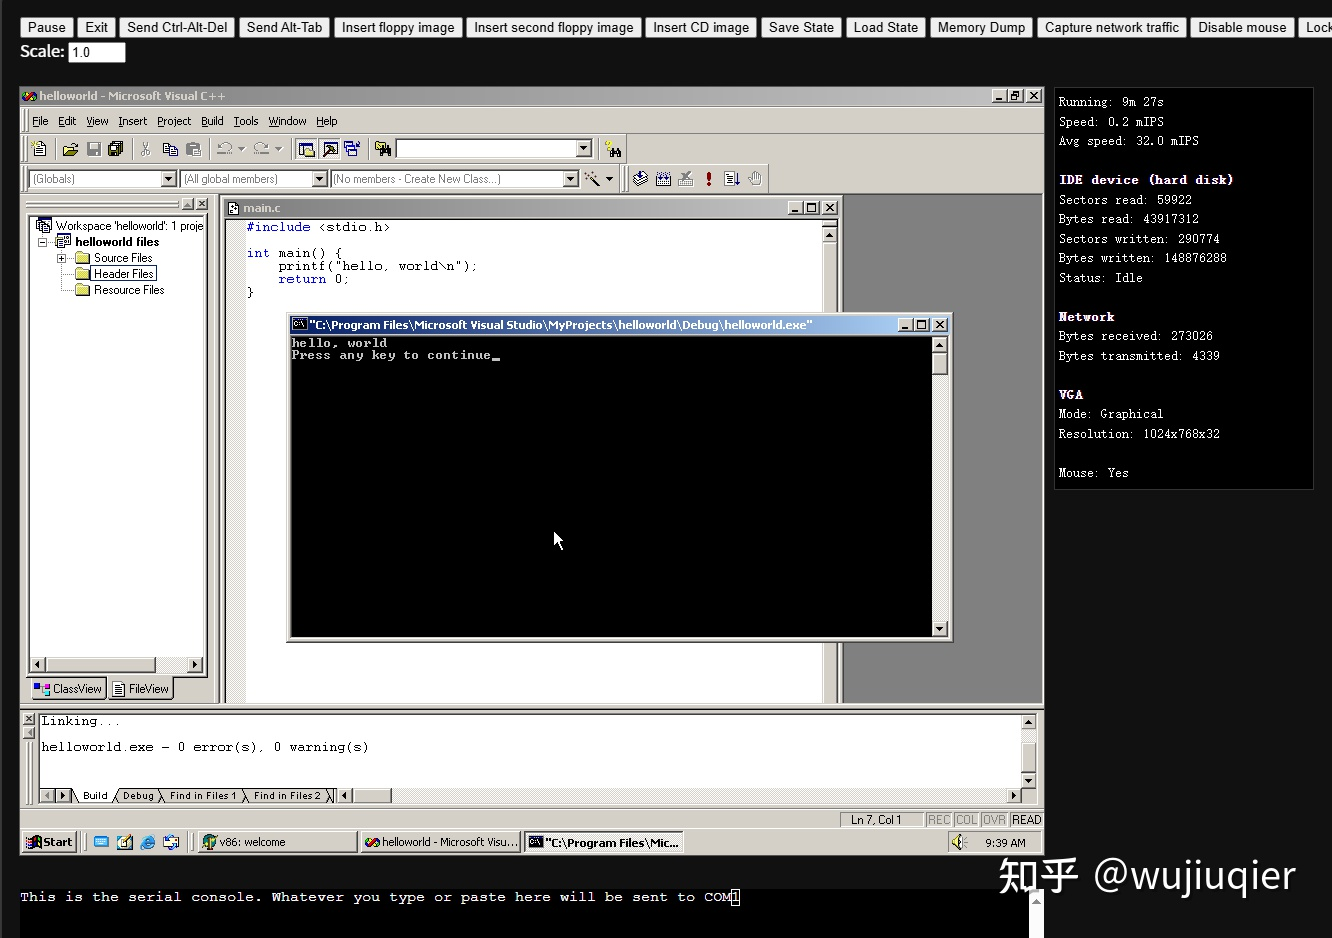This screenshot has height=938, width=1332.
Task: Click the v86: welcome taskbar button
Action: click(277, 842)
